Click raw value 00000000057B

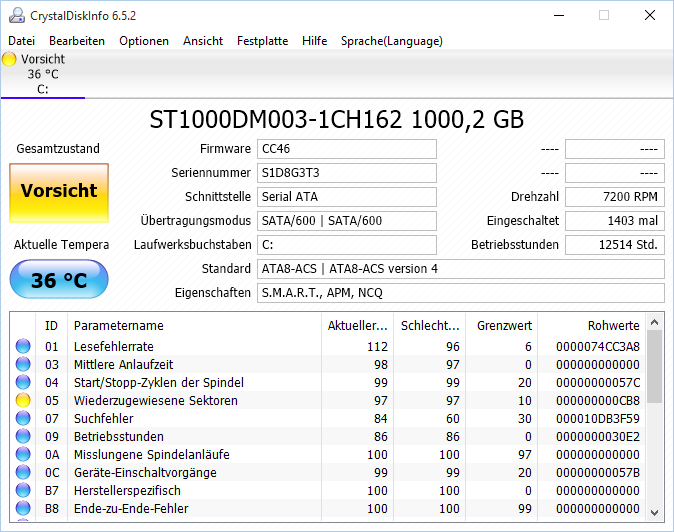[598, 473]
